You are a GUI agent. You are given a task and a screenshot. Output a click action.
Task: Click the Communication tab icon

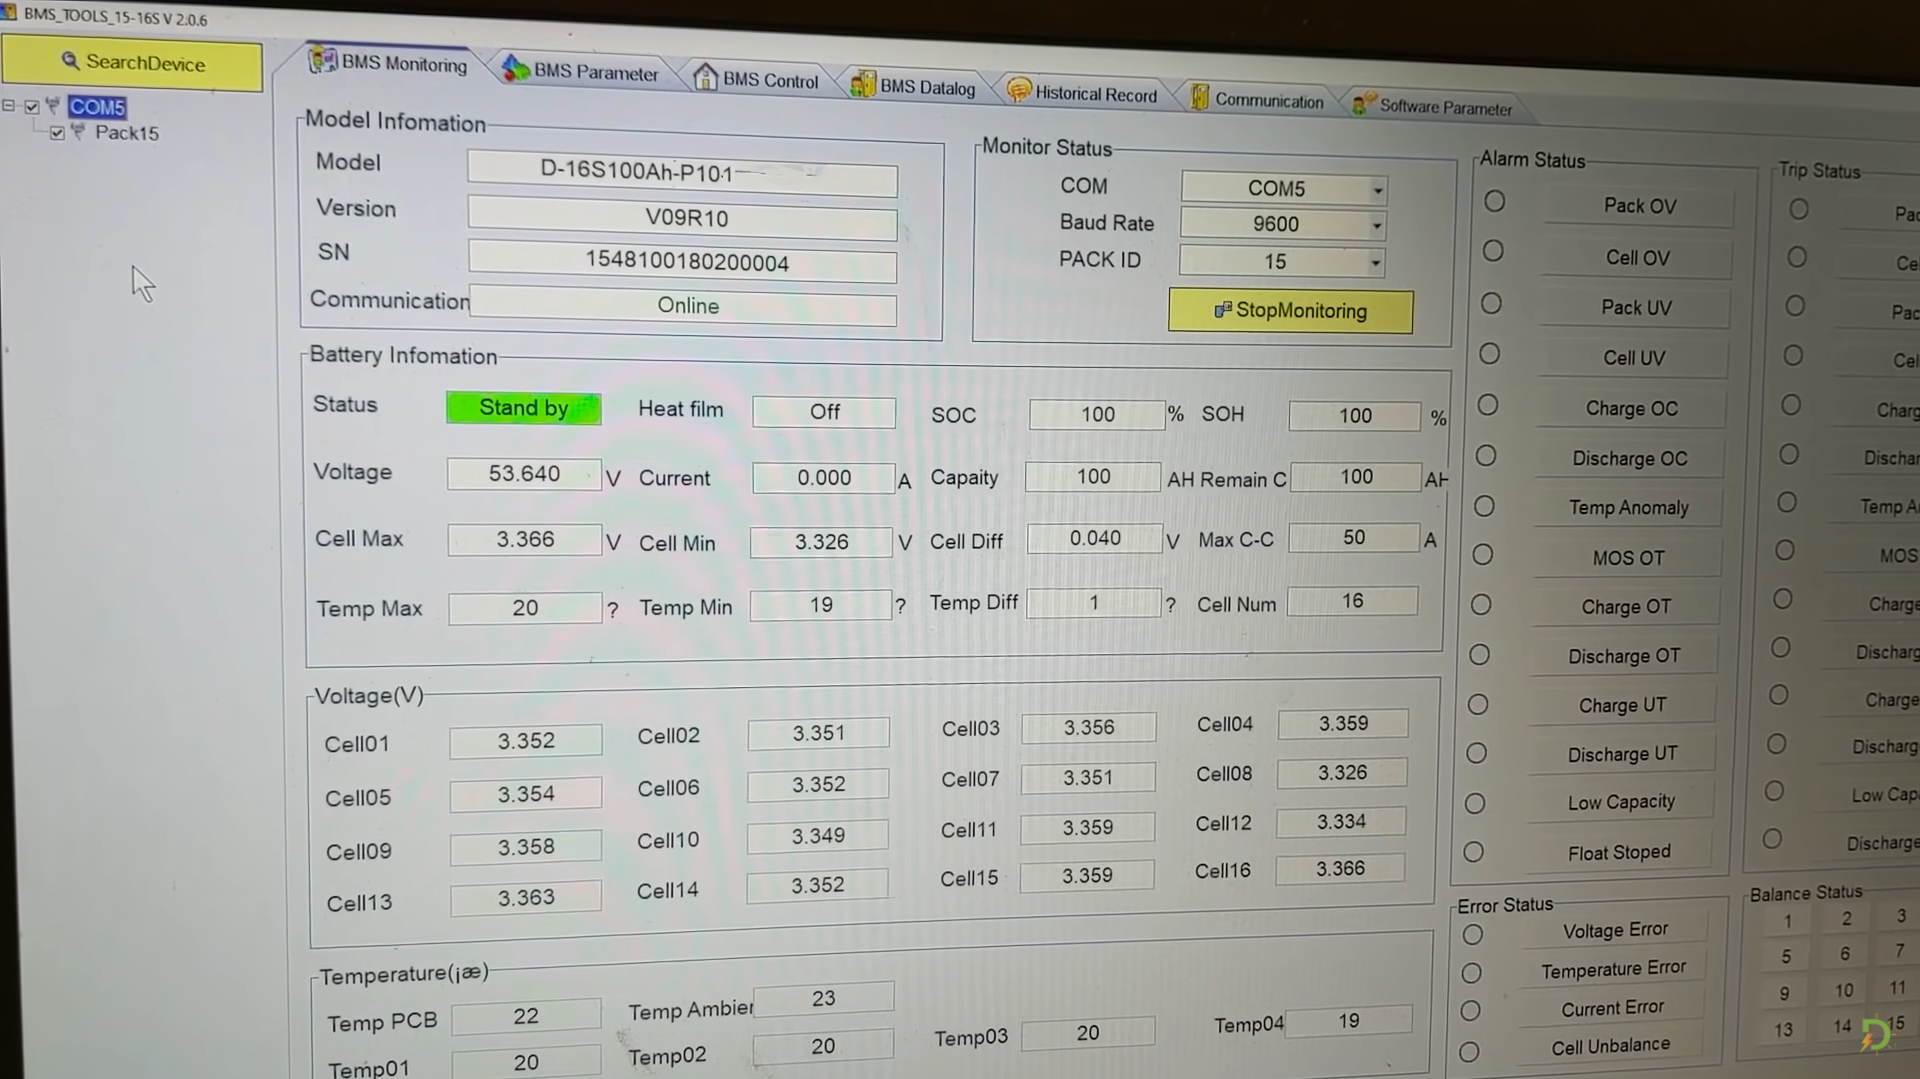[1199, 98]
